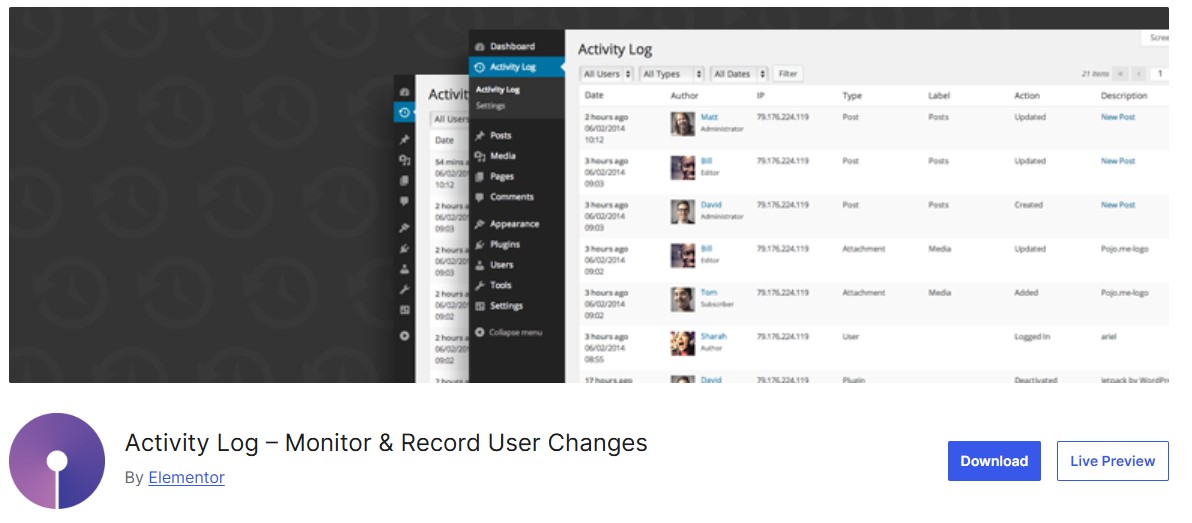The width and height of the screenshot is (1192, 523).
Task: Click New Post link in Matt's row
Action: pyautogui.click(x=1118, y=117)
